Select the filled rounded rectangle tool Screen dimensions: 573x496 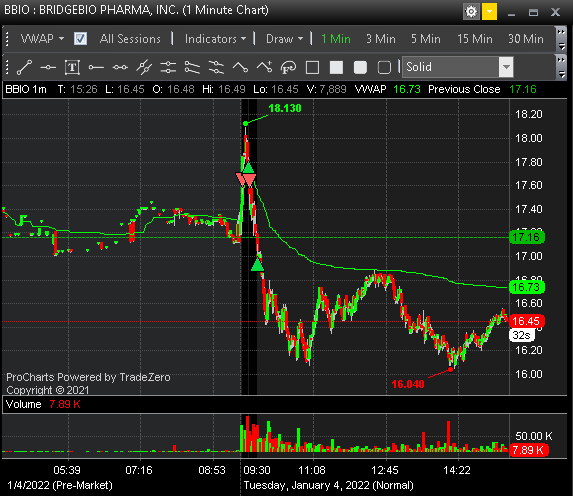pos(360,67)
